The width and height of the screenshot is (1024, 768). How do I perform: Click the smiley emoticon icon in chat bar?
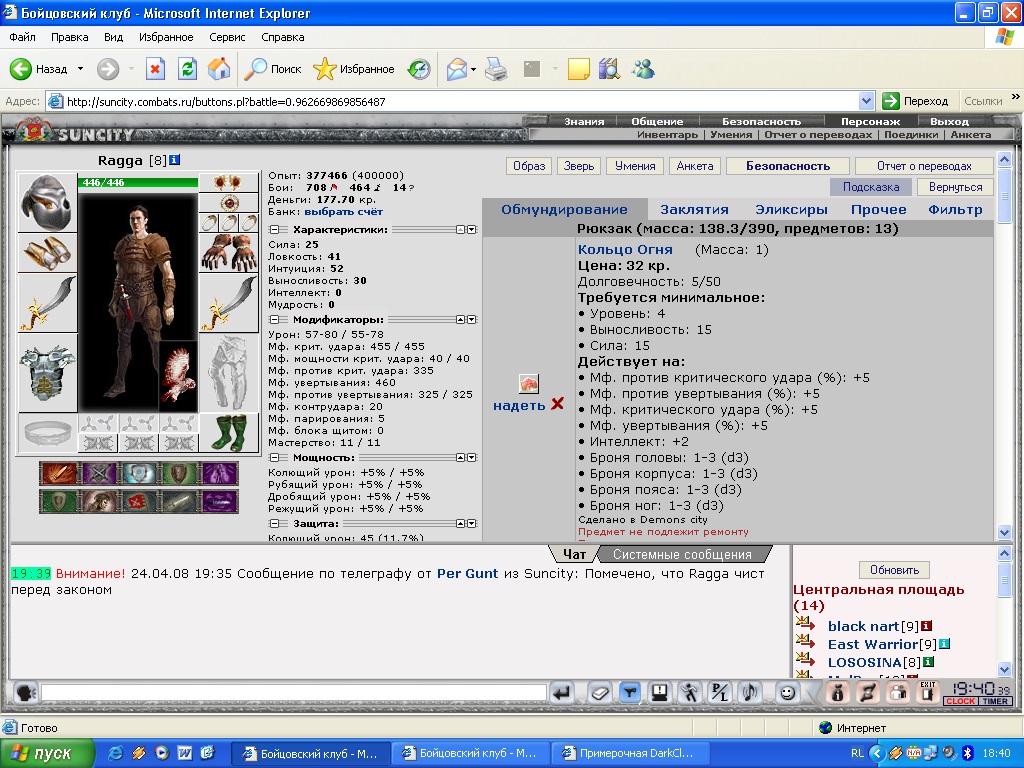tap(787, 692)
